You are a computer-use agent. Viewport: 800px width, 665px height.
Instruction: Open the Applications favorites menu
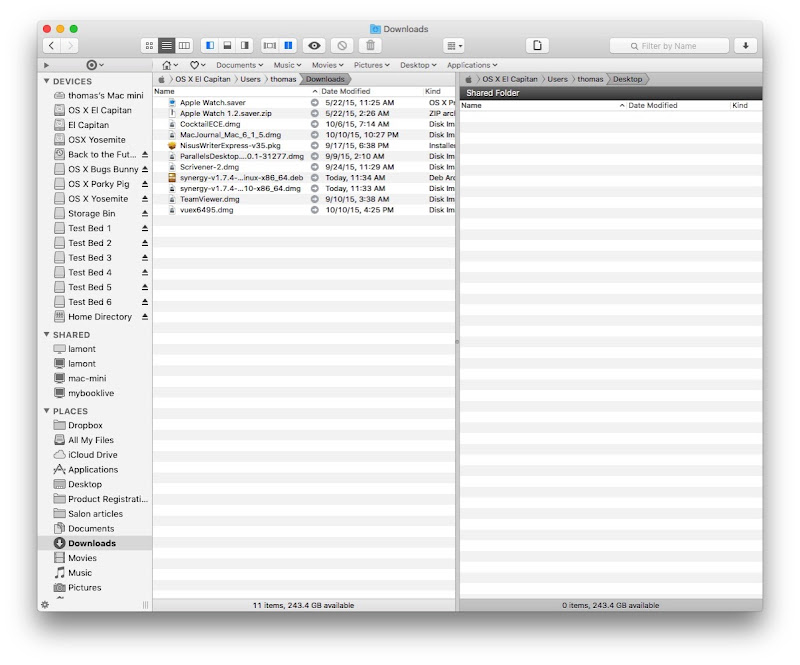pyautogui.click(x=472, y=65)
